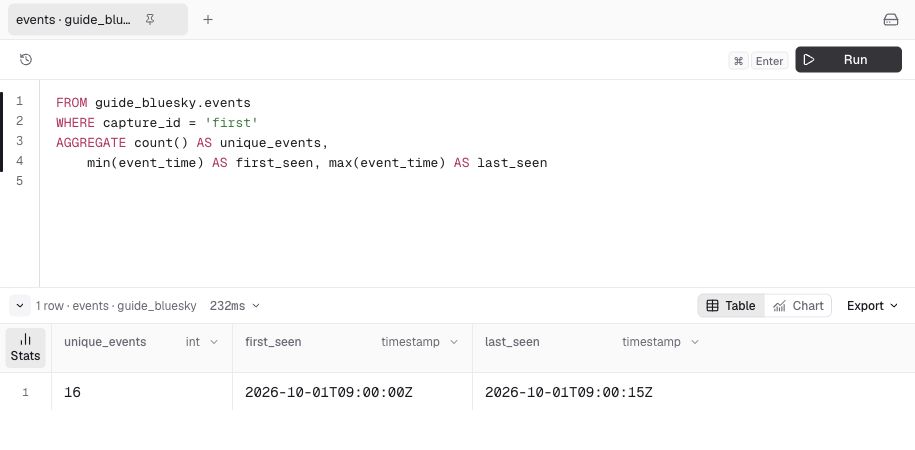Click the Run button play icon
Screen dimensions: 915x450
[x=809, y=60]
